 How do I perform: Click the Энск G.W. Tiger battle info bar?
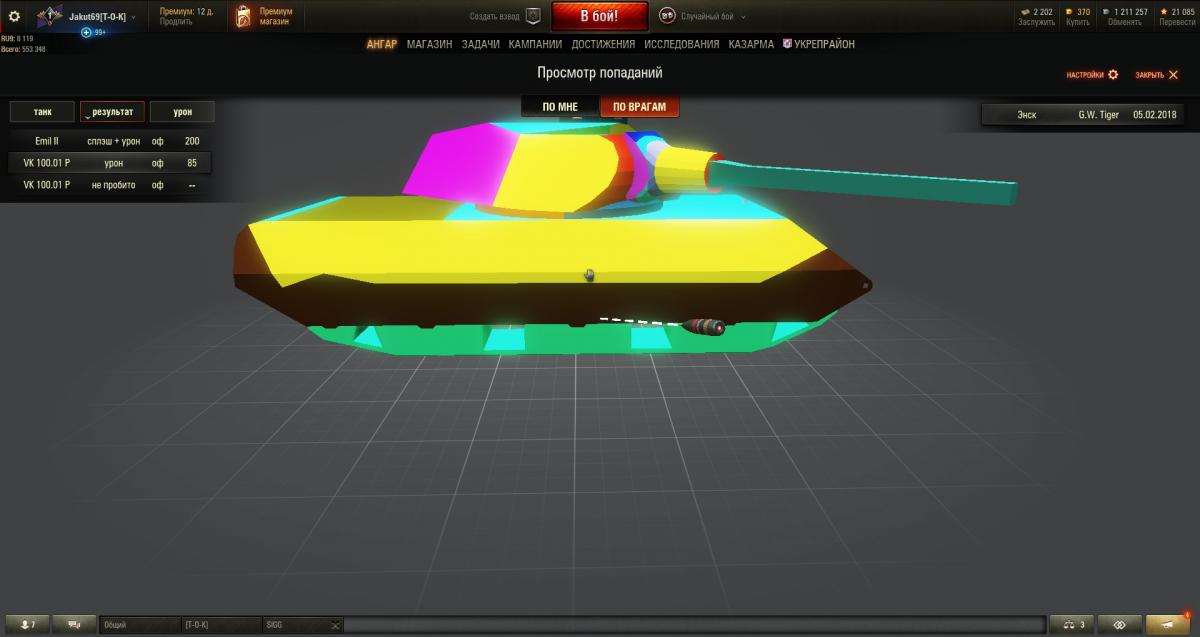pyautogui.click(x=1084, y=115)
